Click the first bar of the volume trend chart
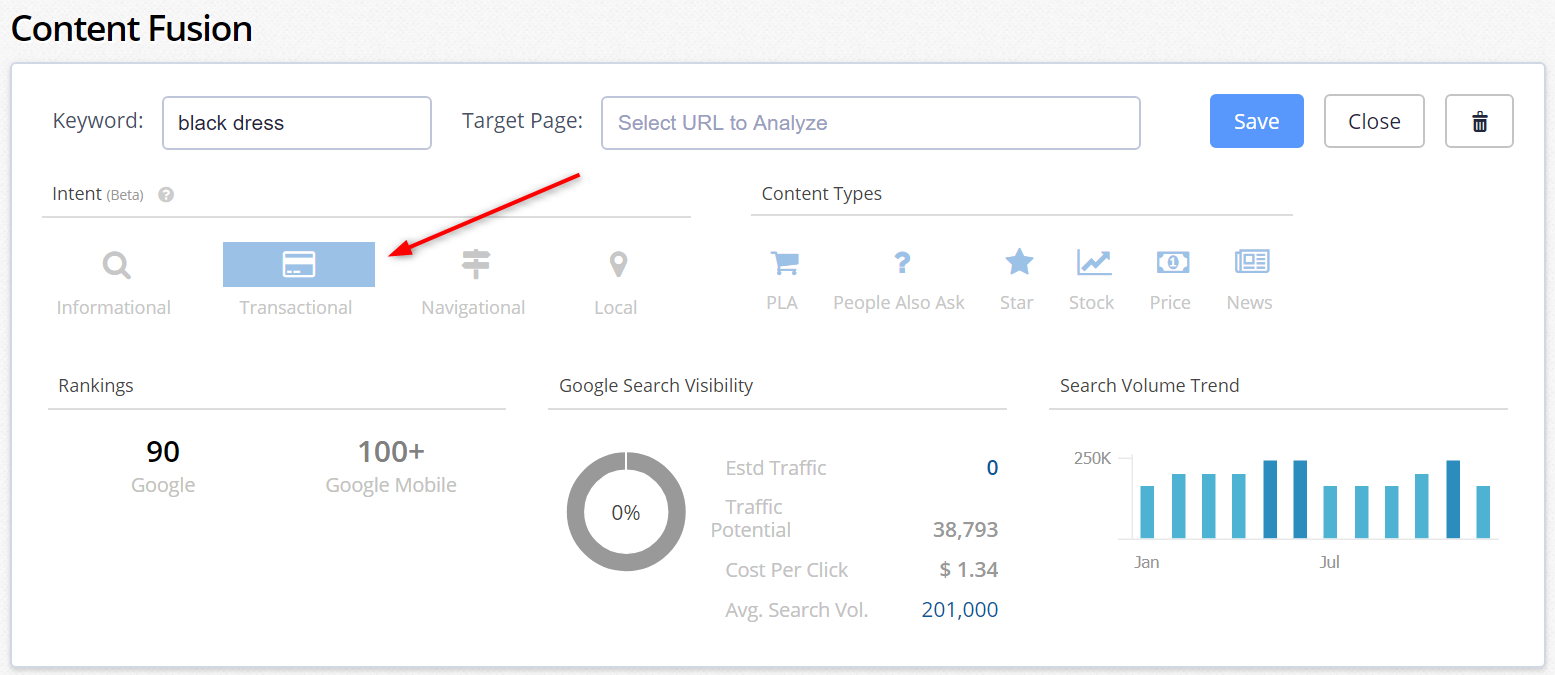The height and width of the screenshot is (675, 1555). pos(1147,512)
